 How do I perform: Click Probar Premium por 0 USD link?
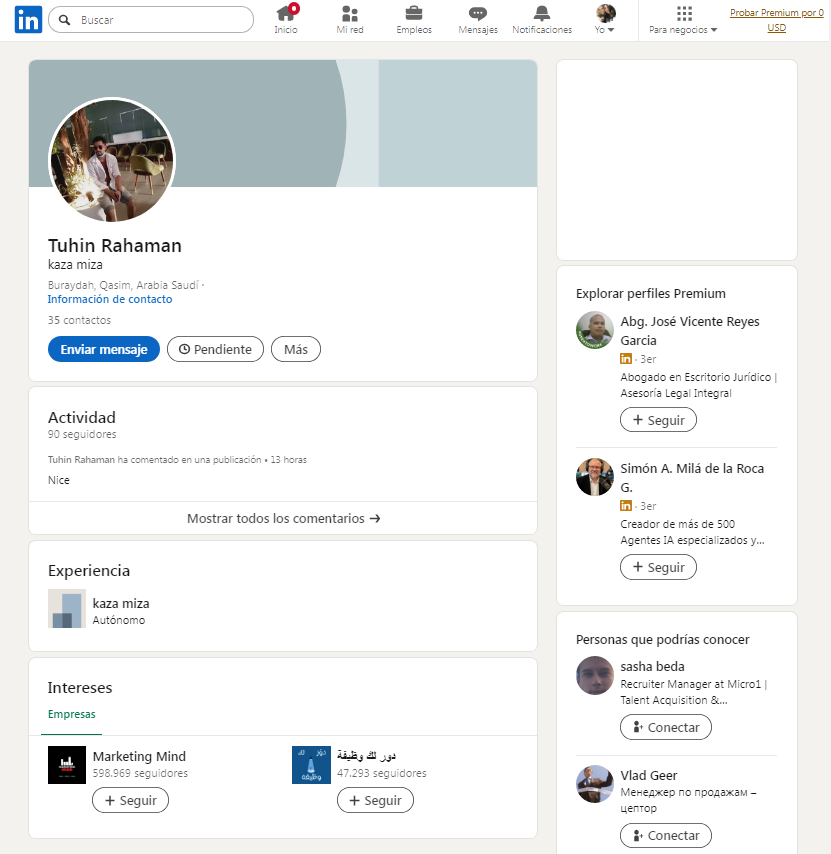[777, 20]
